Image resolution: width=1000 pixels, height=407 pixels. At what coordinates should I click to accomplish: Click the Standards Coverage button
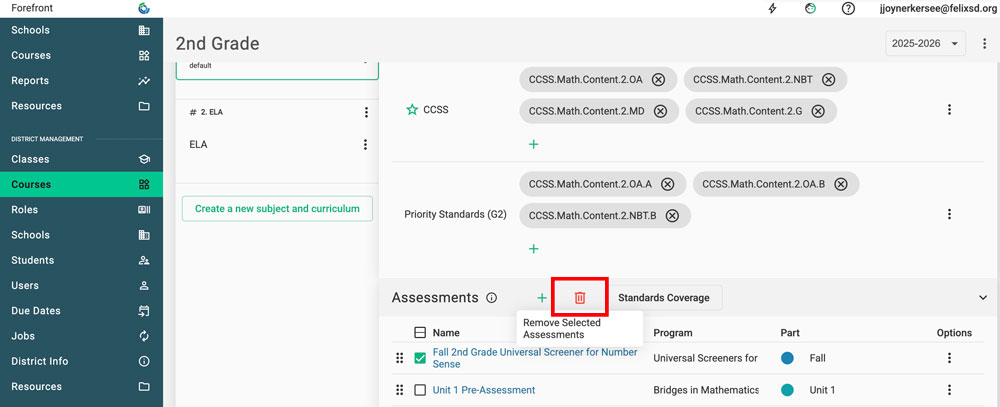click(664, 298)
